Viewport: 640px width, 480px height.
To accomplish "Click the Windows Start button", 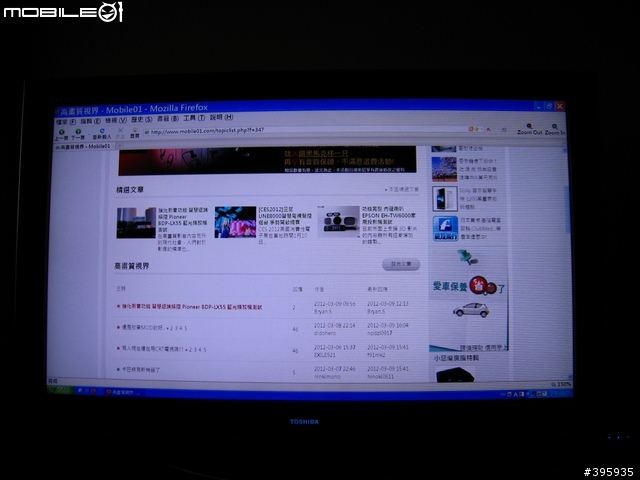I will pos(60,390).
